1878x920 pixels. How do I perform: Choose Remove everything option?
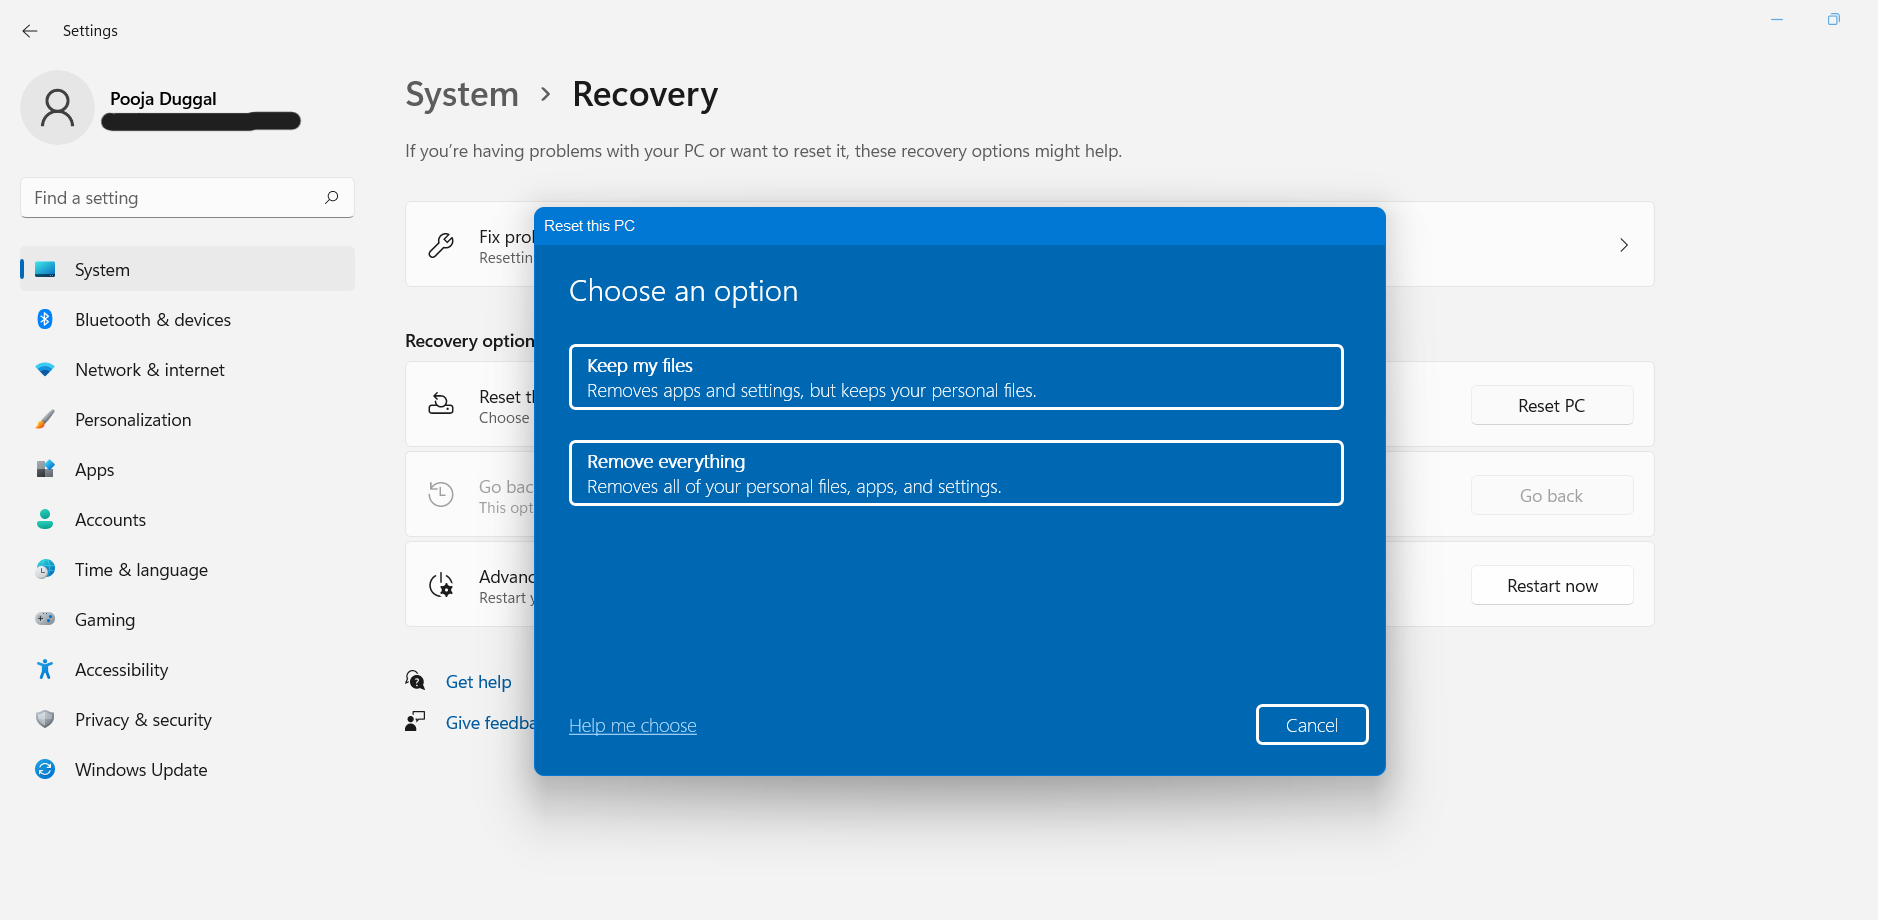tap(956, 473)
